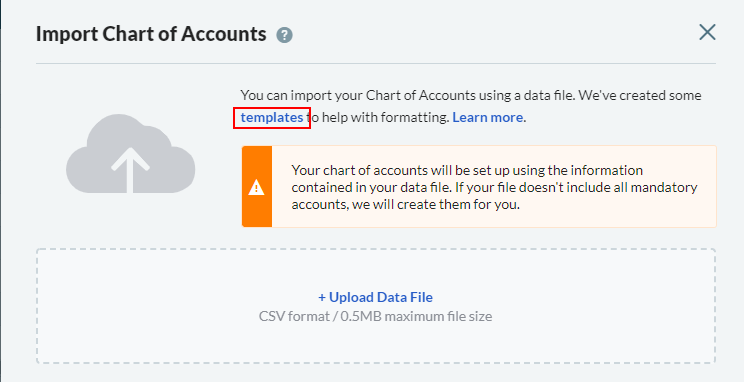Click the plus sign before Upload Data File
Image resolution: width=744 pixels, height=382 pixels.
coord(322,298)
